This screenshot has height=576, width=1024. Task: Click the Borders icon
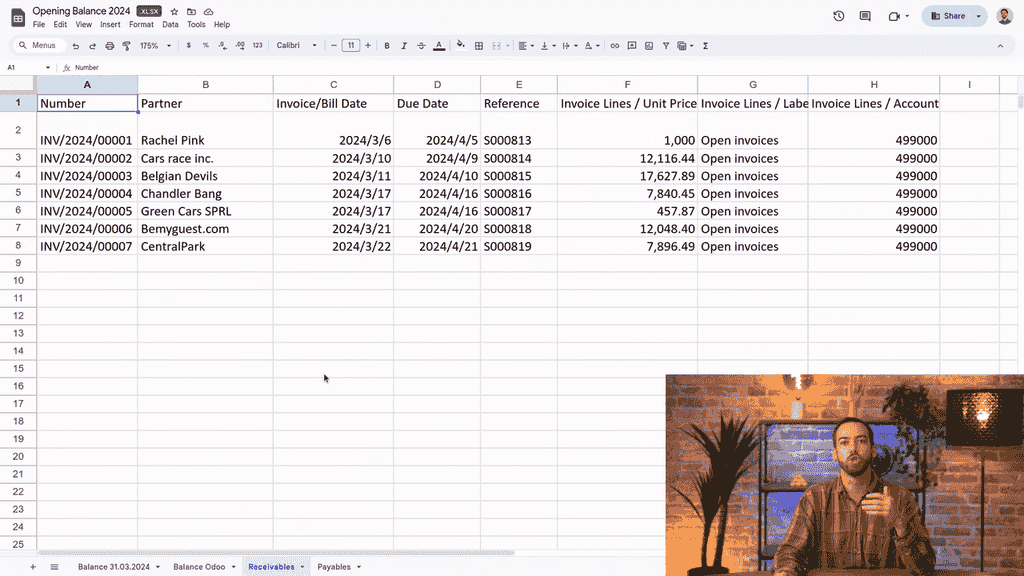(479, 46)
